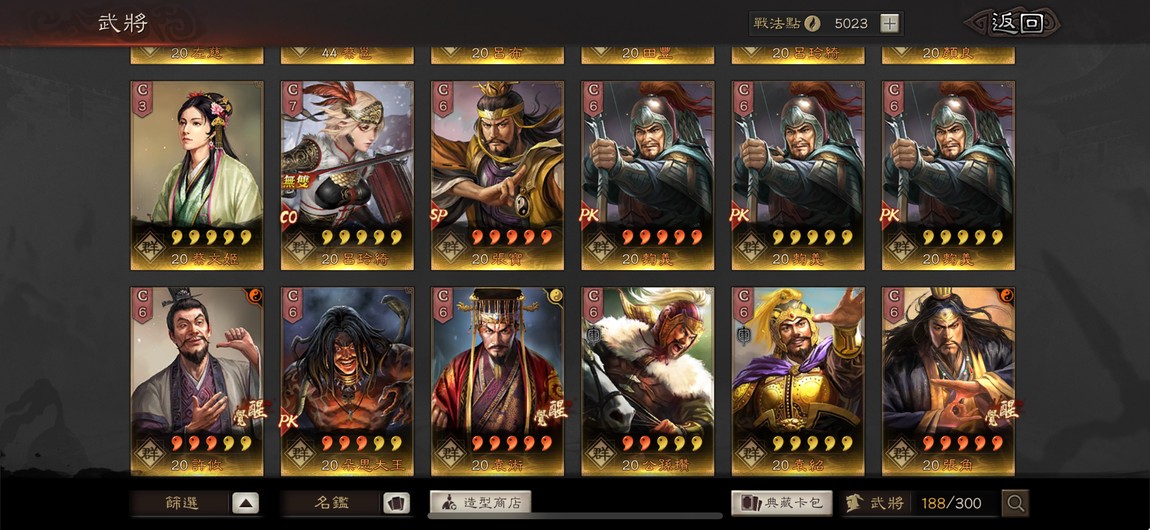Open the 造型商店 skin shop
The height and width of the screenshot is (530, 1150).
tap(480, 503)
